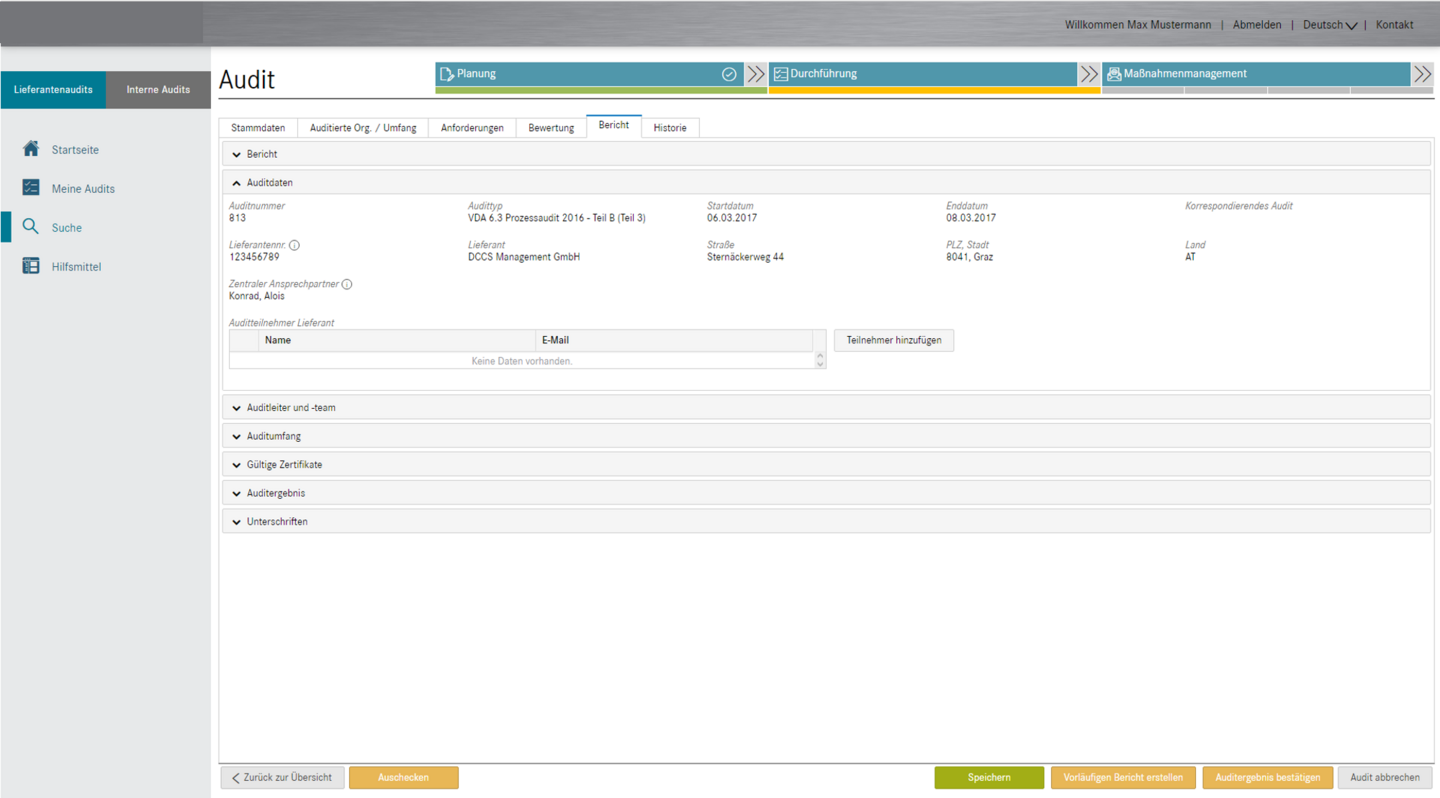1440x798 pixels.
Task: Click the Suche magnifier icon
Action: click(31, 227)
